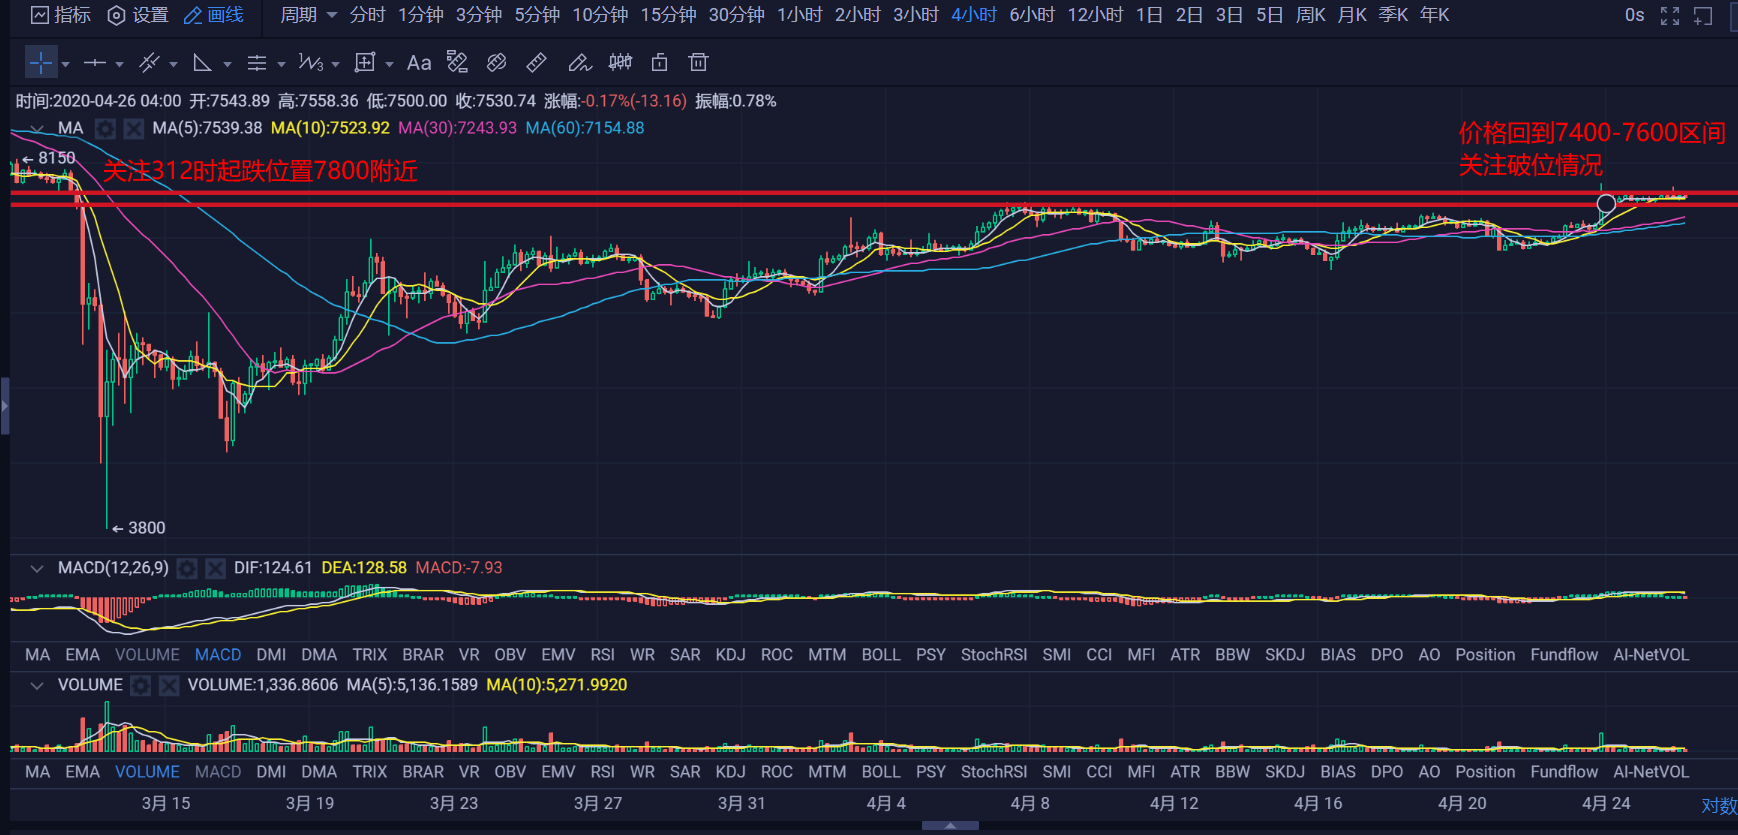Open dropdown arrow beside trend line tool
This screenshot has width=1738, height=835.
tap(174, 64)
